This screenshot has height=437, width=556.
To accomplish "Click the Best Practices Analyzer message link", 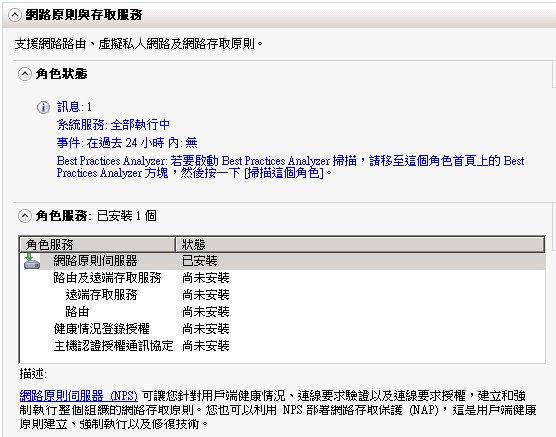I will pos(290,167).
